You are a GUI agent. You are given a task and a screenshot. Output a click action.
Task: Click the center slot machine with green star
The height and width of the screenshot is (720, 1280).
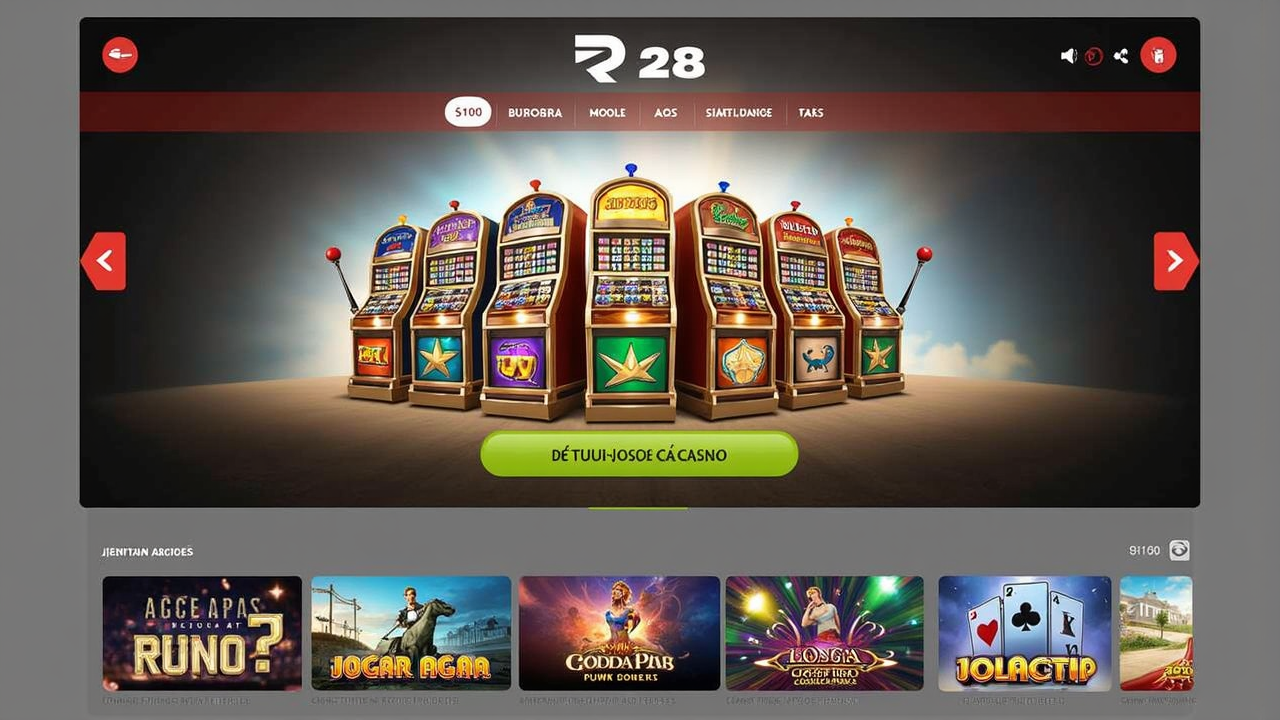coord(631,300)
